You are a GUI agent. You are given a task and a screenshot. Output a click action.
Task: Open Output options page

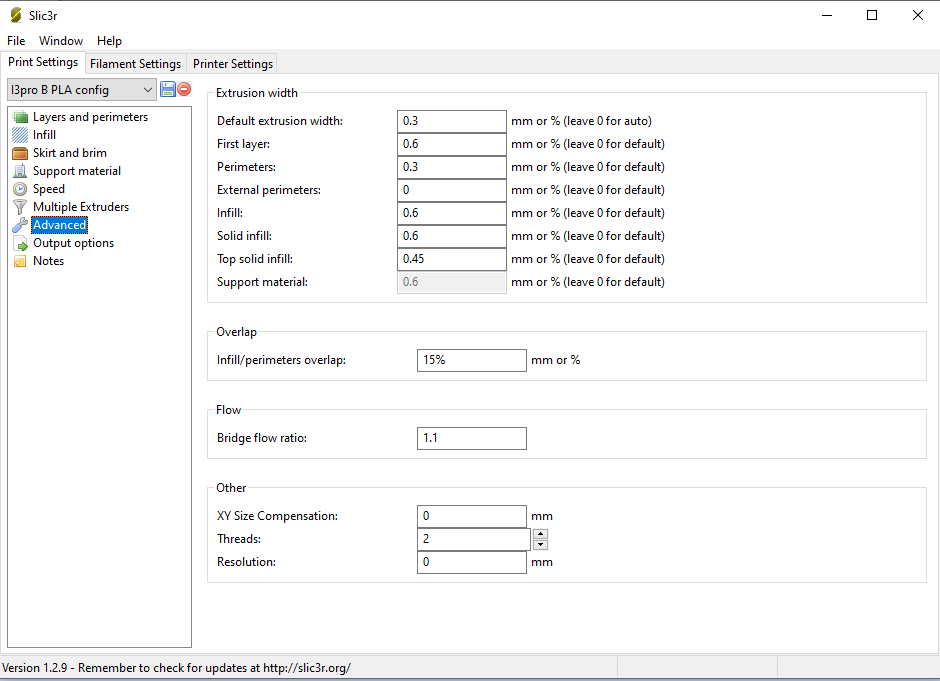73,243
